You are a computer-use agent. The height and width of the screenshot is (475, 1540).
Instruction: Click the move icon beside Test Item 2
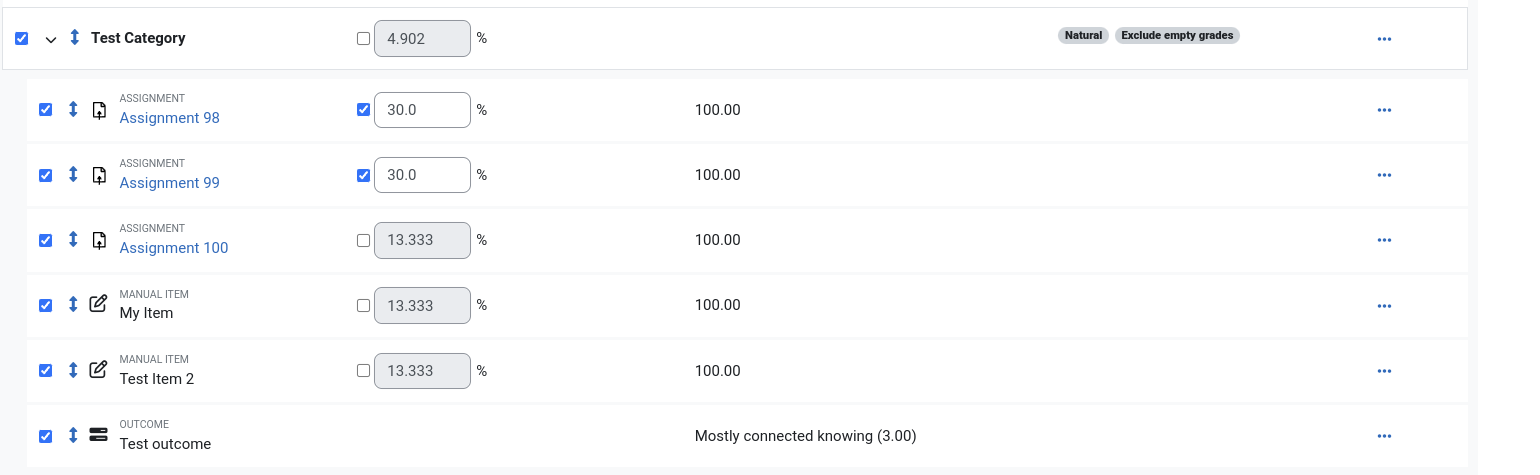(73, 370)
